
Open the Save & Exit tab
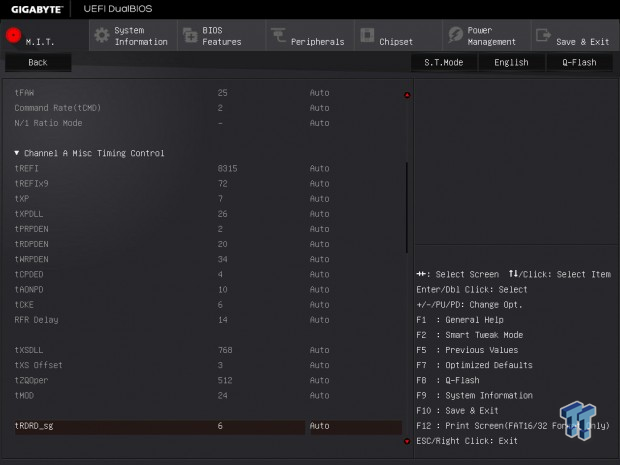coord(575,36)
